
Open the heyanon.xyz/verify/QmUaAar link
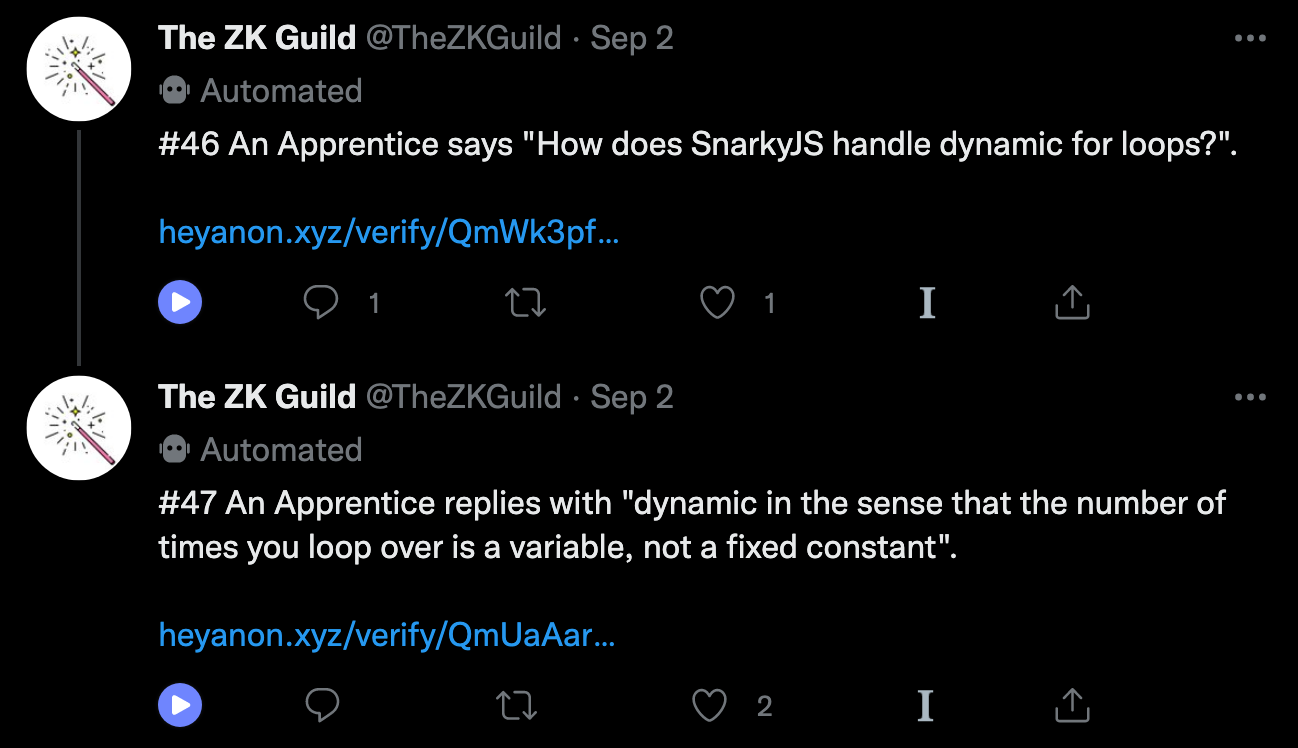coord(387,634)
